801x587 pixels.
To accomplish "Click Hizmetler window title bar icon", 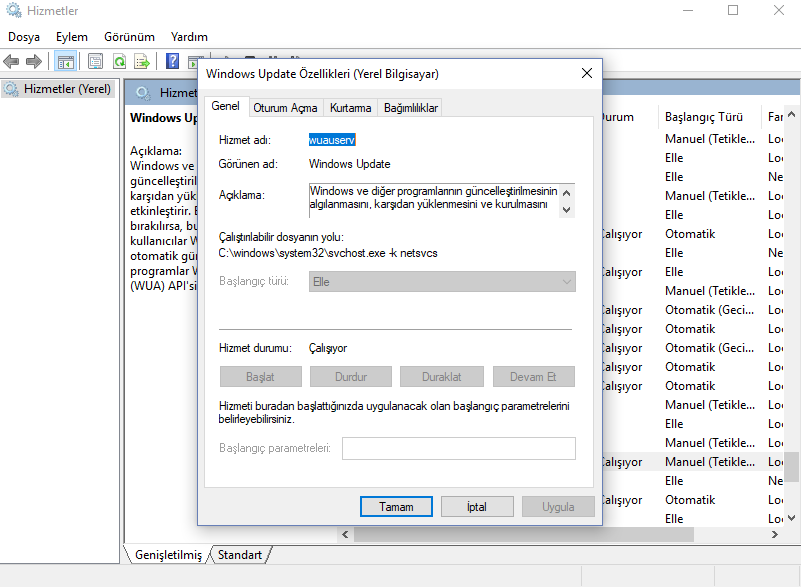I will point(14,10).
